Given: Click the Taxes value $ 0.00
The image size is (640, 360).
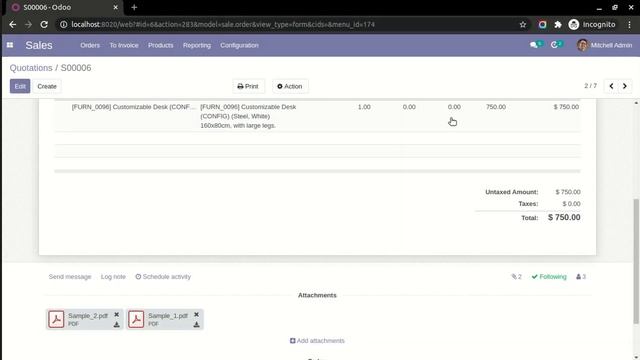Looking at the screenshot, I should 571,204.
